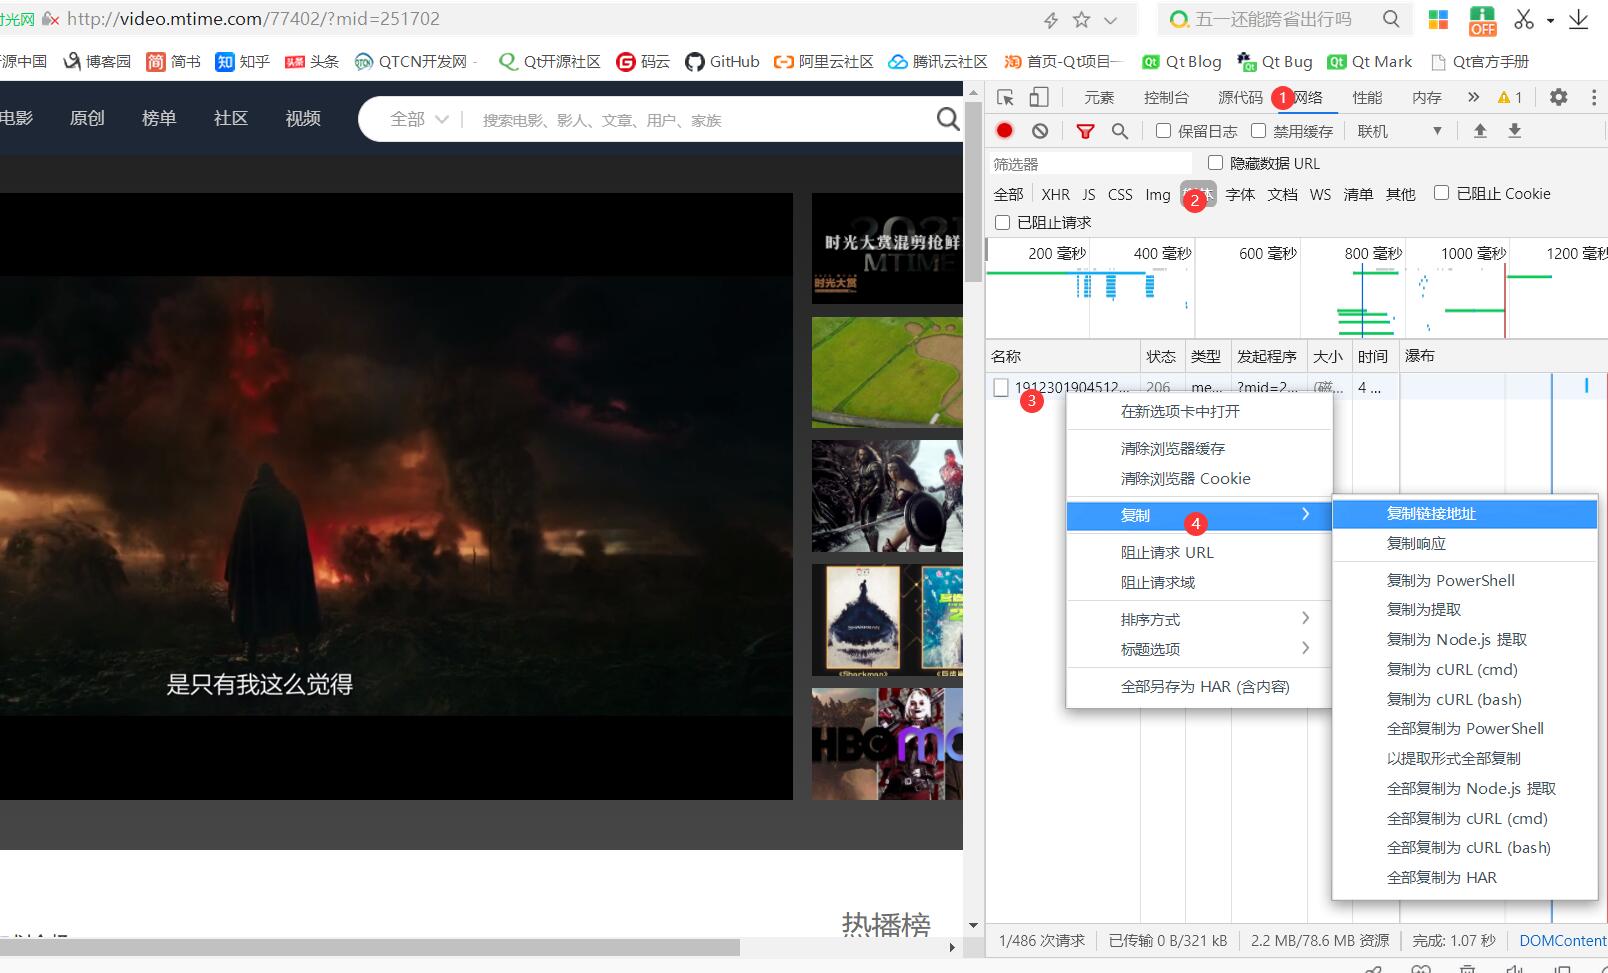Click the page horizontal scrollbar

pos(370,947)
